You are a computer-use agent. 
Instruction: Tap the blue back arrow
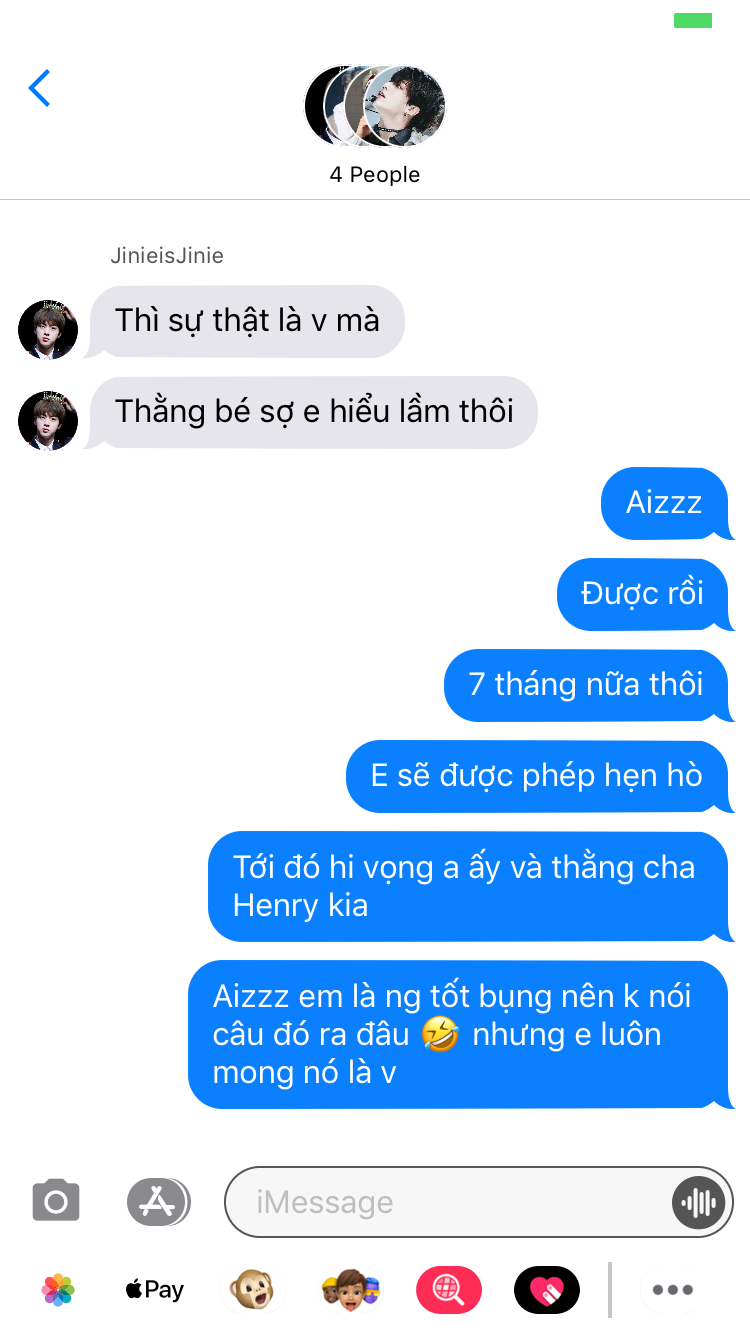(x=39, y=88)
